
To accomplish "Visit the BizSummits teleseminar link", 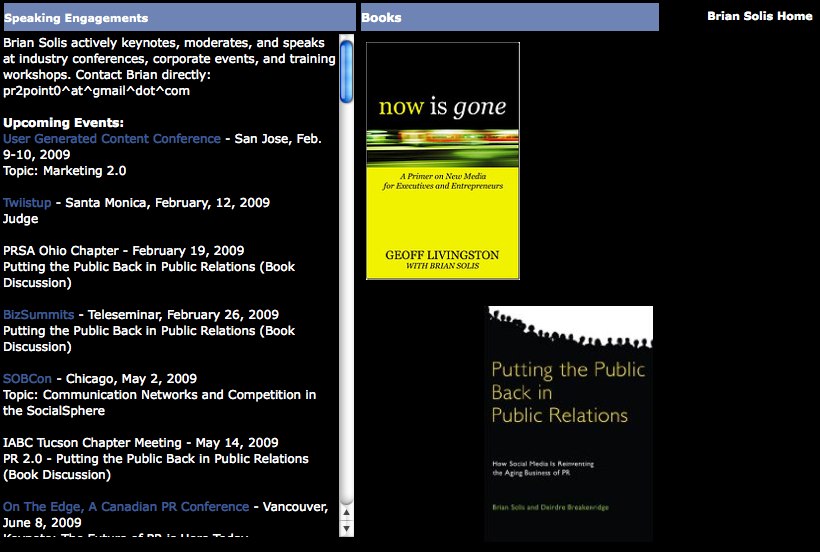I will [x=39, y=315].
